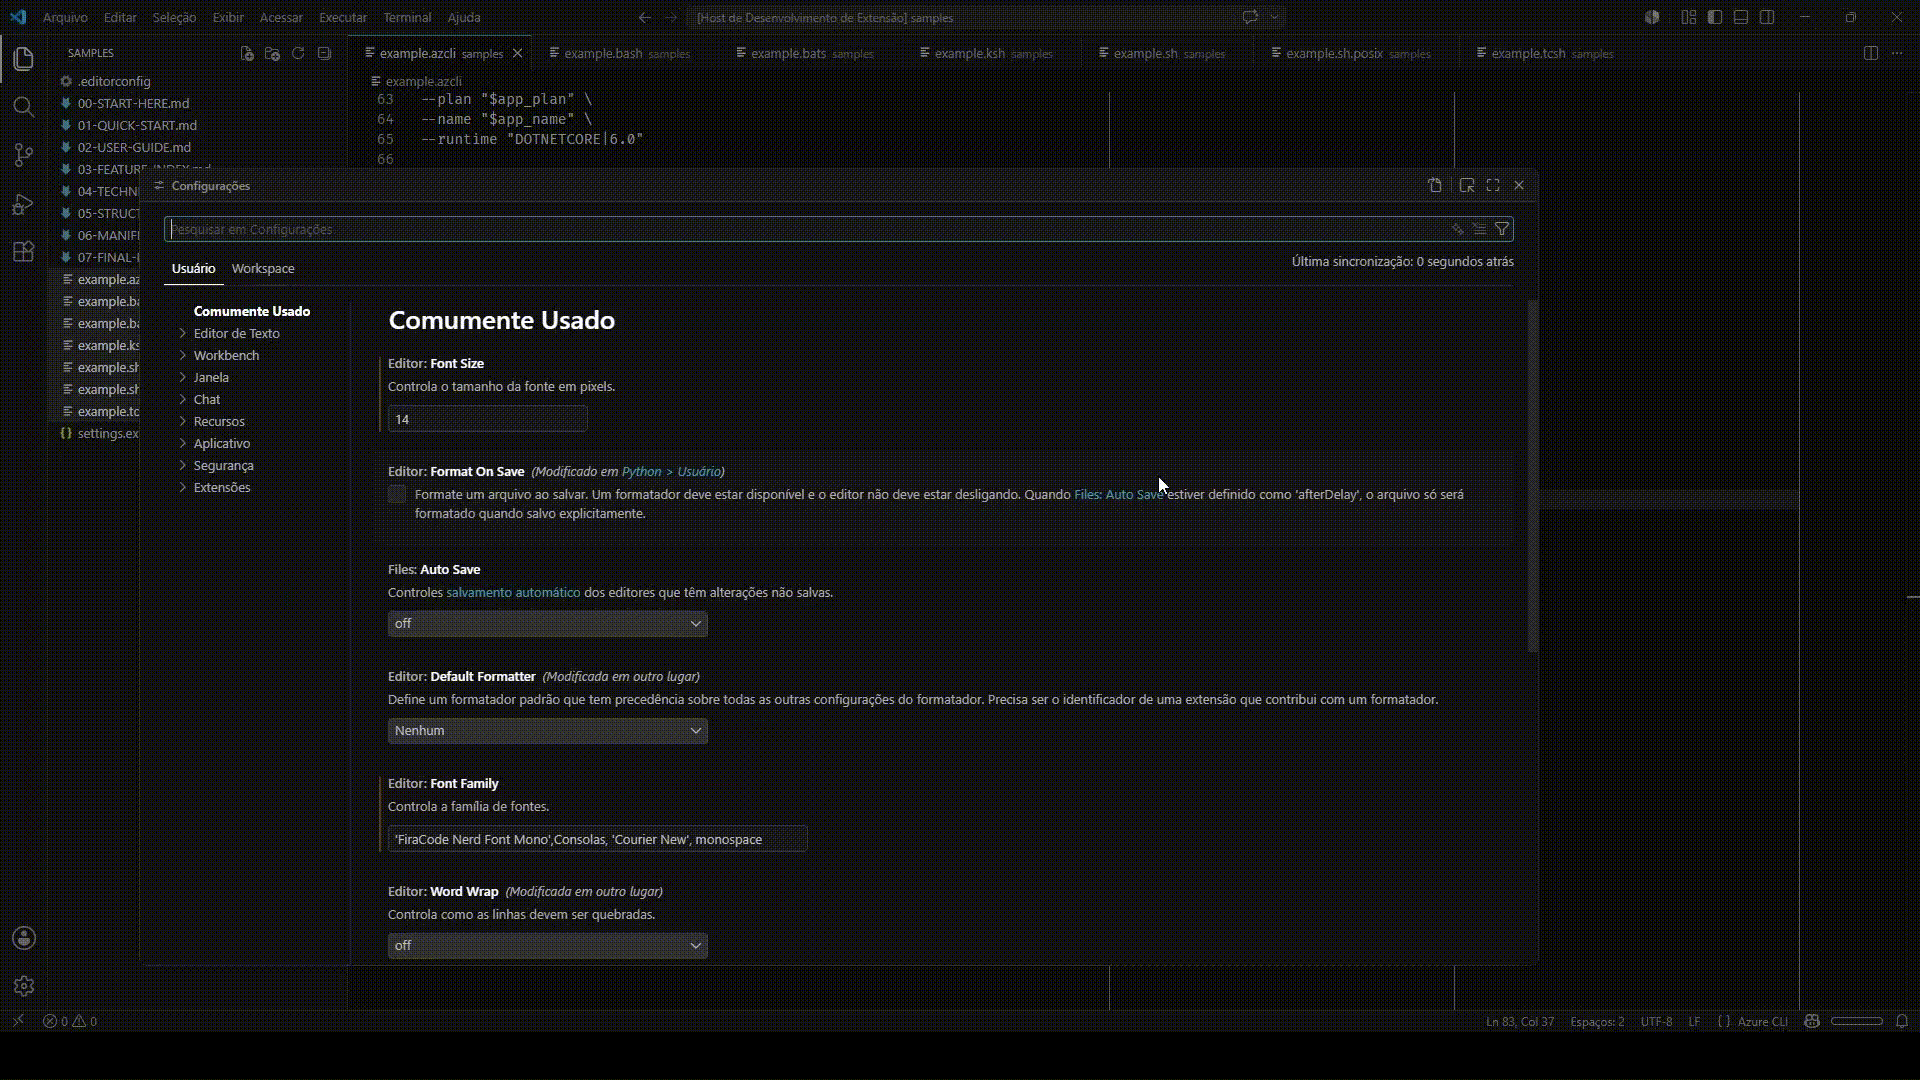The image size is (1920, 1080).
Task: Split the editor to the right
Action: [1871, 53]
